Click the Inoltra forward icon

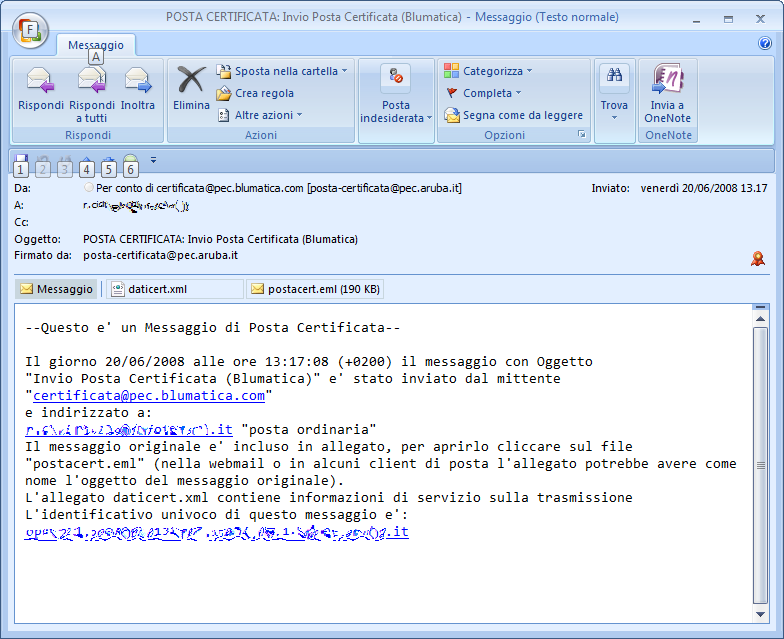(x=138, y=82)
